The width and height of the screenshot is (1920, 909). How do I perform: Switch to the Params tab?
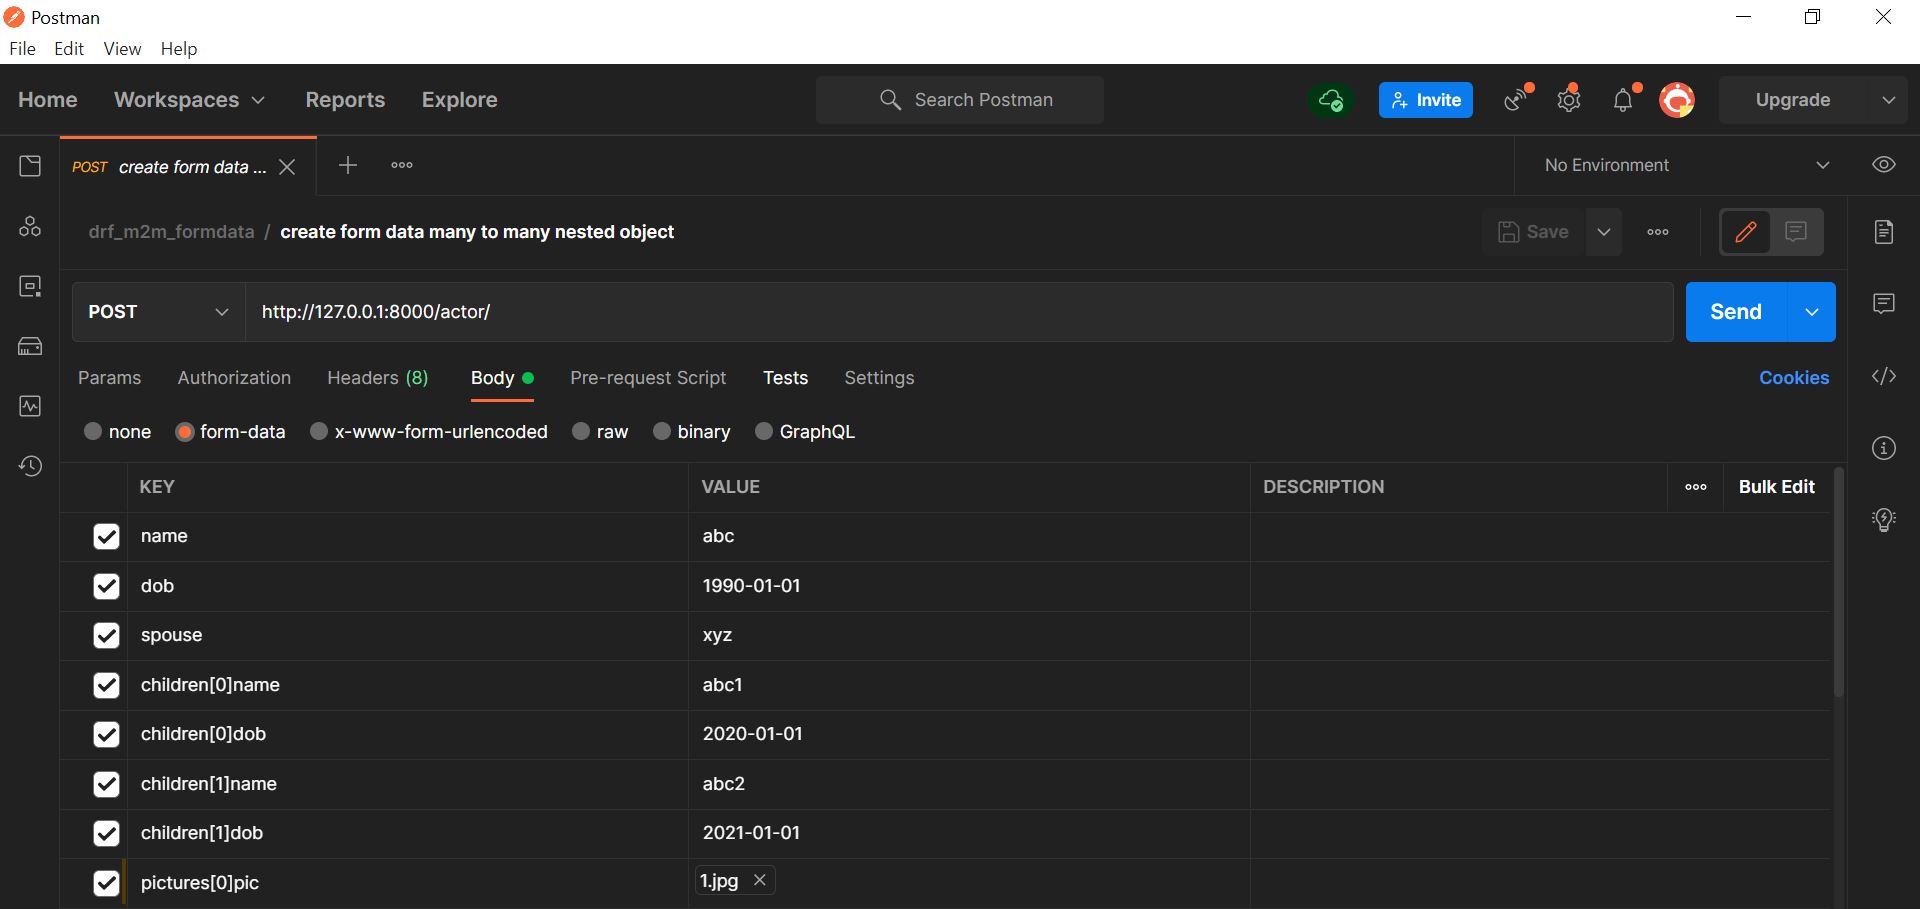coord(109,378)
